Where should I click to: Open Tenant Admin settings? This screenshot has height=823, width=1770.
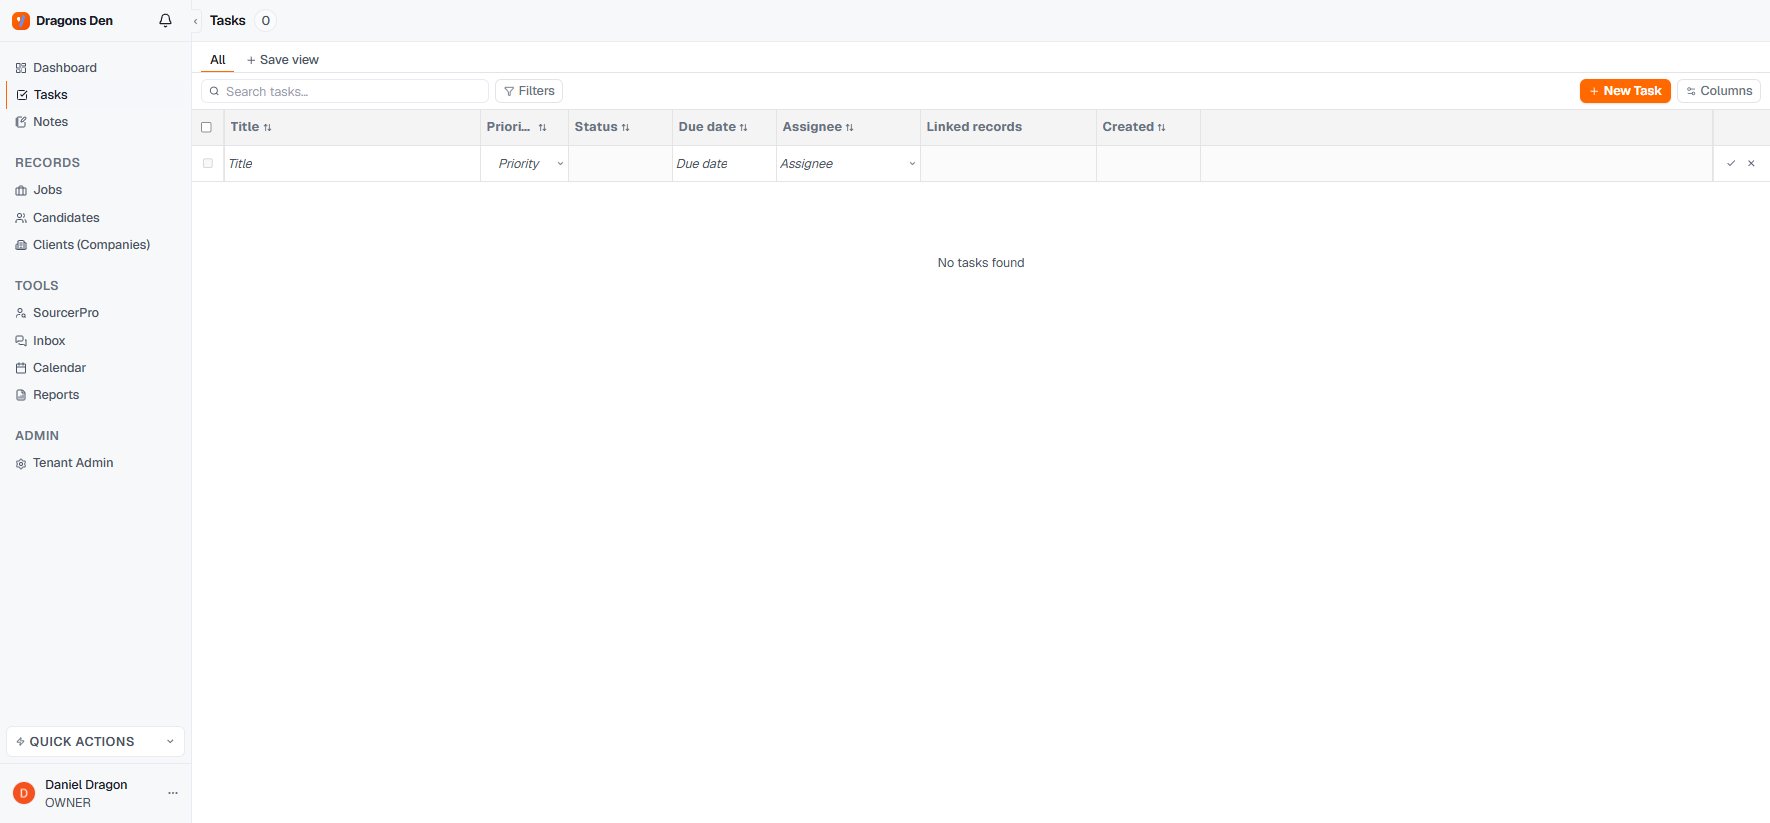point(73,463)
